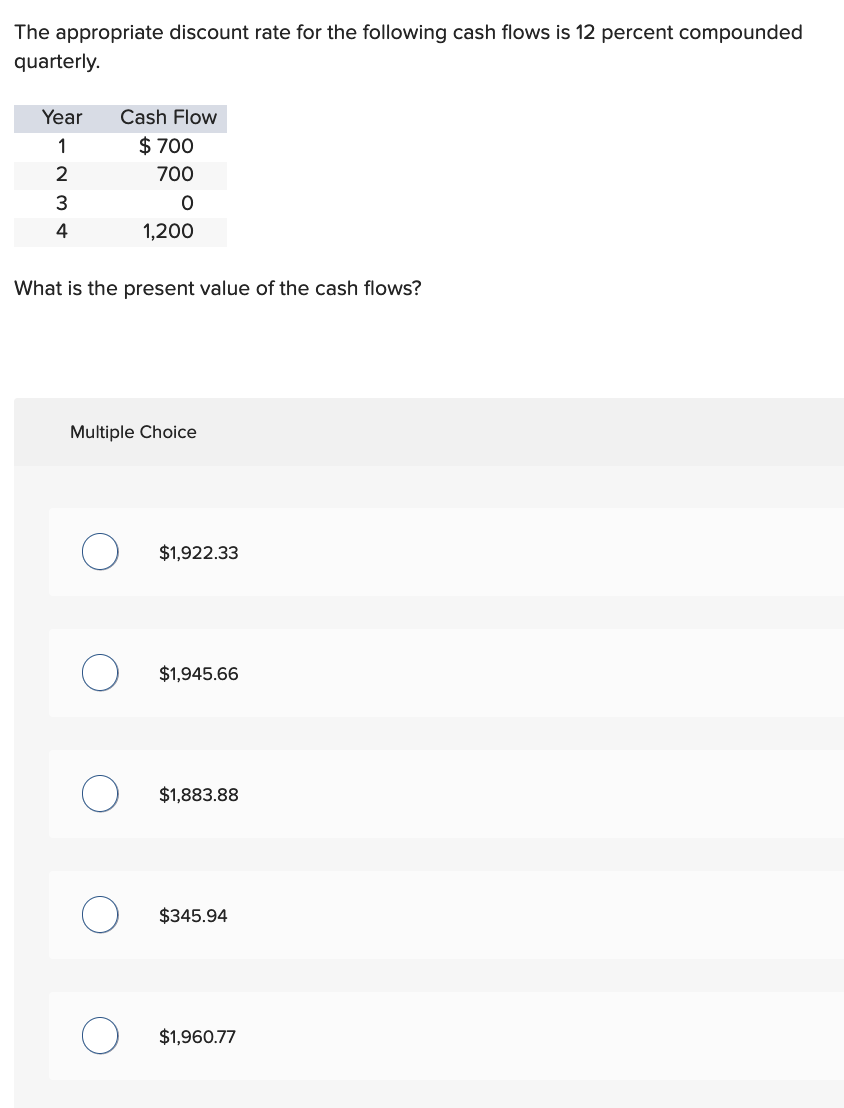
Task: Click the $345.94 answer text
Action: [x=192, y=915]
